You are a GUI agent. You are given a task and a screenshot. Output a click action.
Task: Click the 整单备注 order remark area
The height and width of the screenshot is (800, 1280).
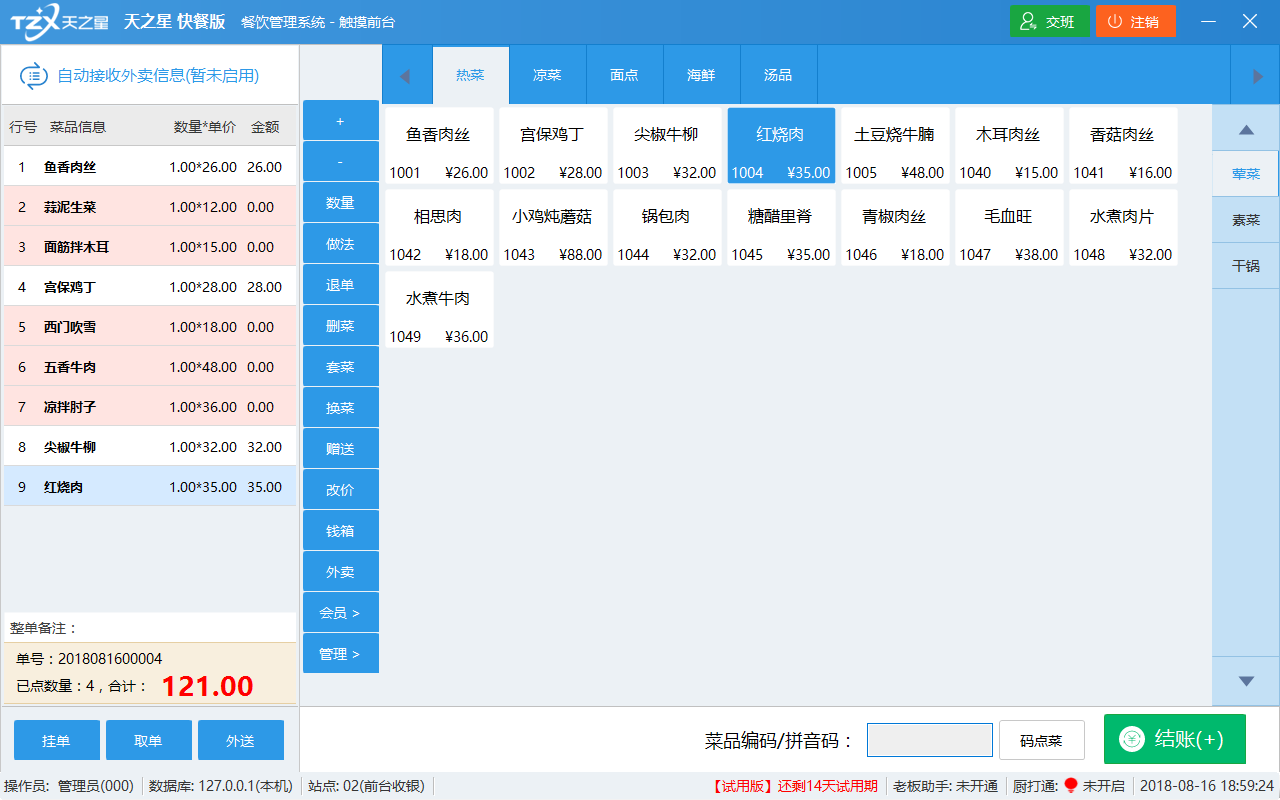pyautogui.click(x=150, y=628)
